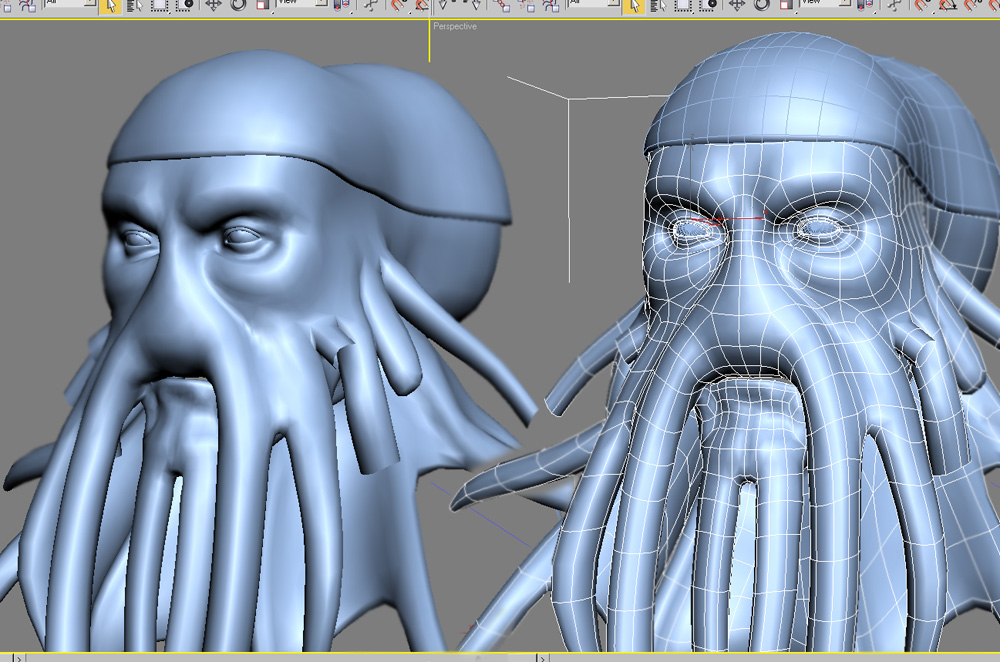Open View coordinate system dropdown above wireframe model
The width and height of the screenshot is (1000, 662).
coord(826,4)
